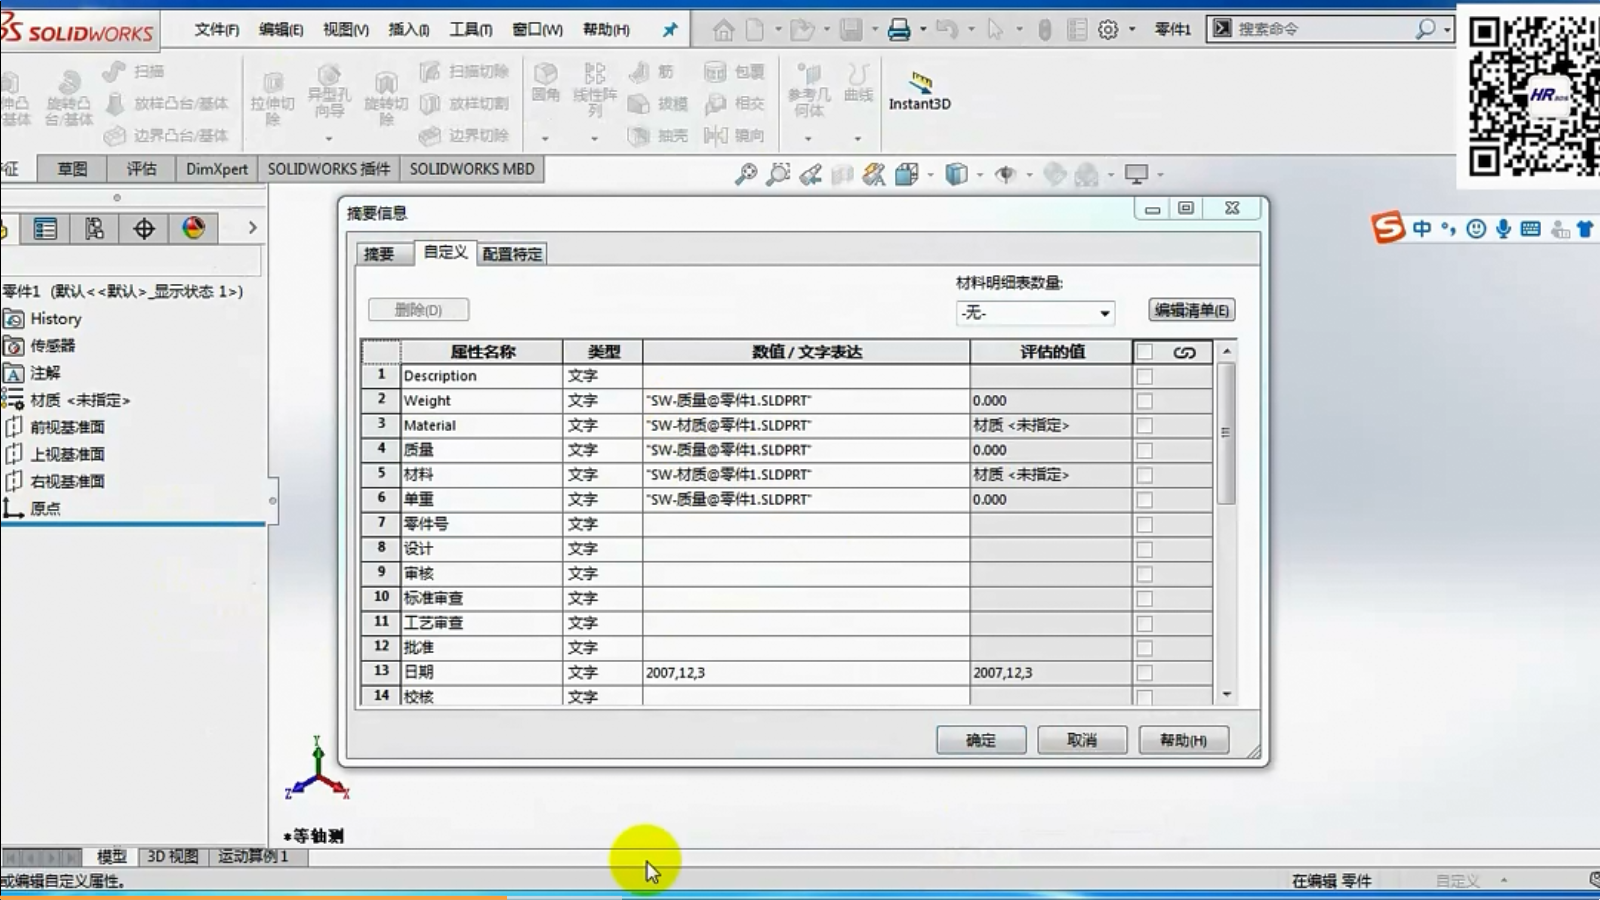The image size is (1600, 900).
Task: Click the Print icon in toolbar
Action: pos(899,30)
